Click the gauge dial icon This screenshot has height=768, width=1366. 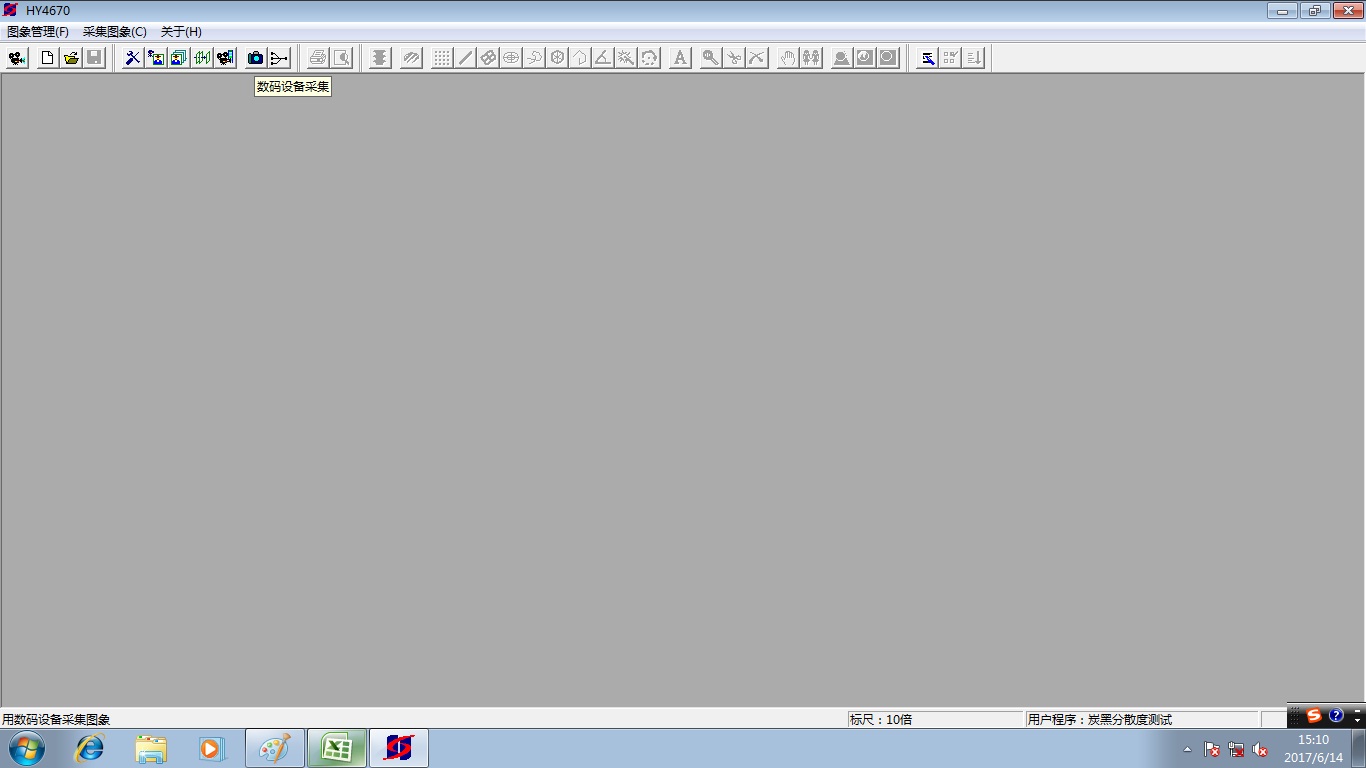coord(865,58)
